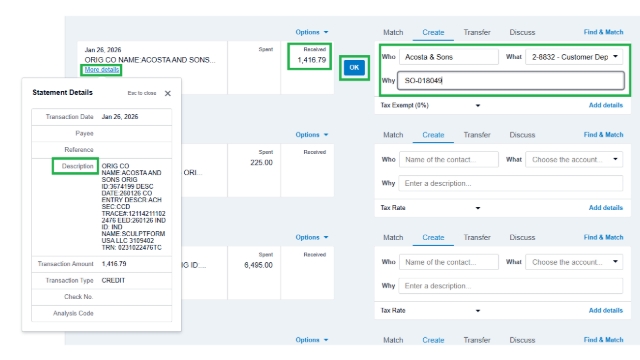This screenshot has height=360, width=640.
Task: Select Create tab for Acosta transaction
Action: tap(433, 32)
